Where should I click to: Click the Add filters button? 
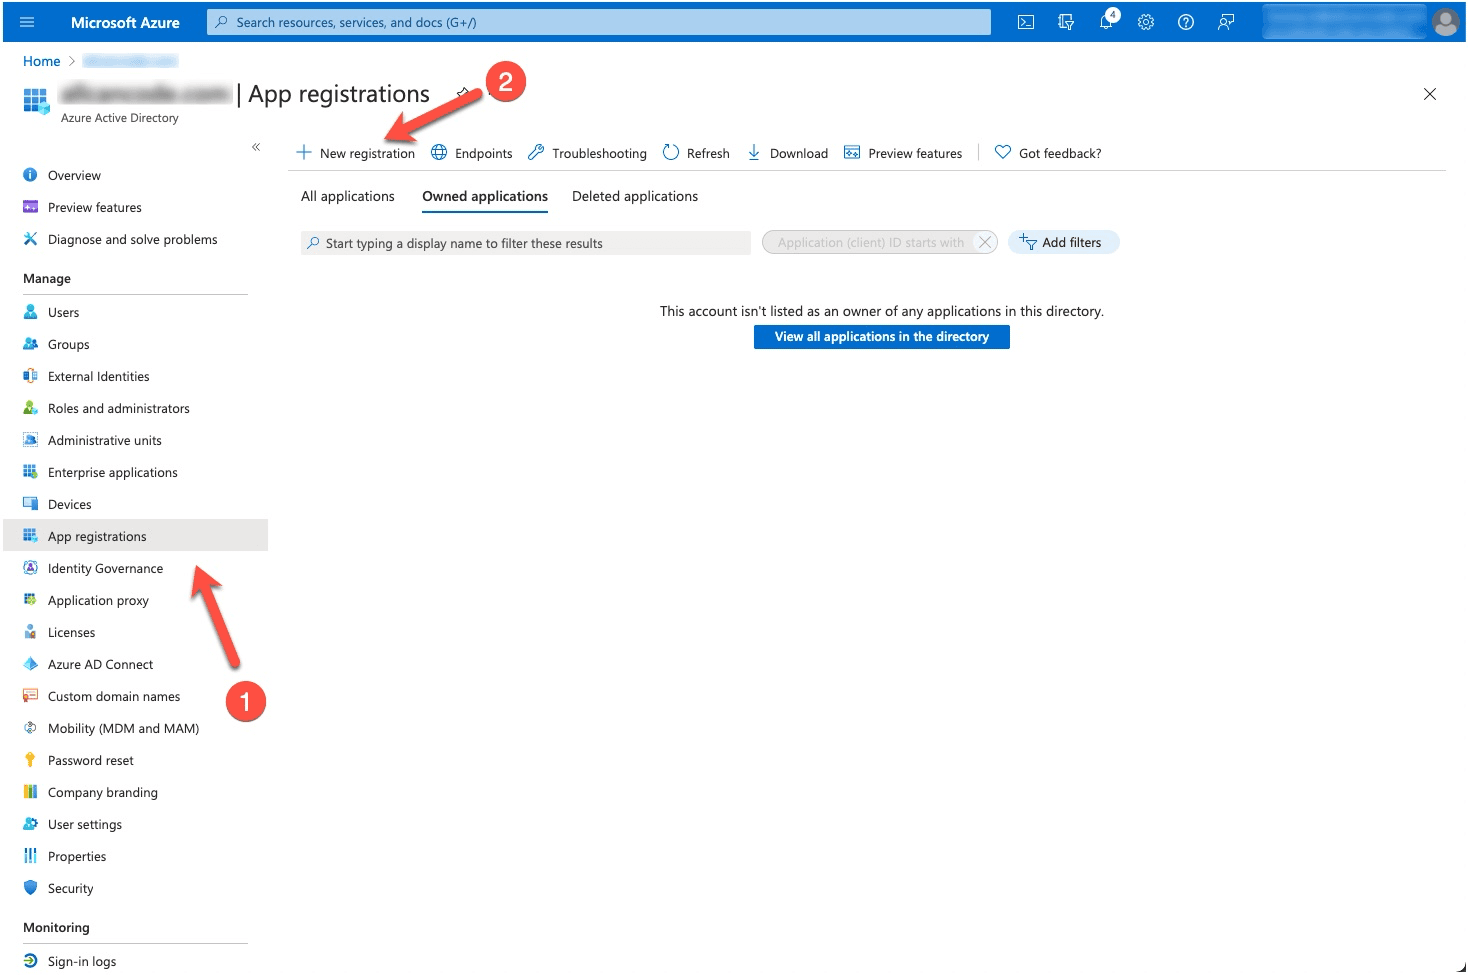pyautogui.click(x=1063, y=242)
